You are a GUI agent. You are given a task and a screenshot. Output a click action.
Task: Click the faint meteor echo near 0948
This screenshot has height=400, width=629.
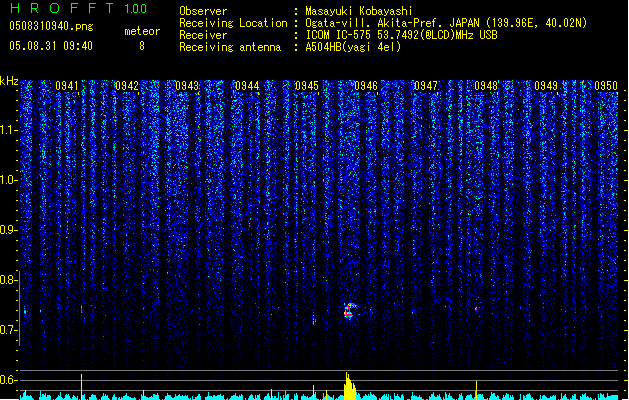point(476,309)
